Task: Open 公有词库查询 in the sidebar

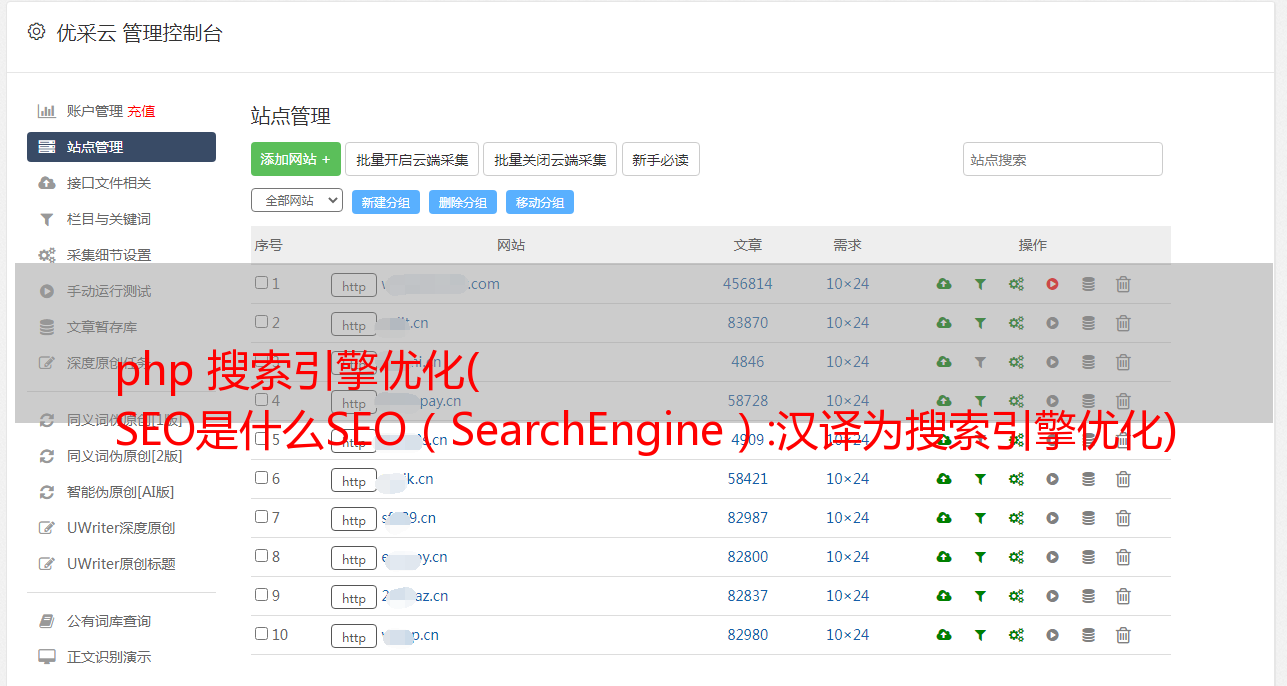Action: (x=109, y=622)
